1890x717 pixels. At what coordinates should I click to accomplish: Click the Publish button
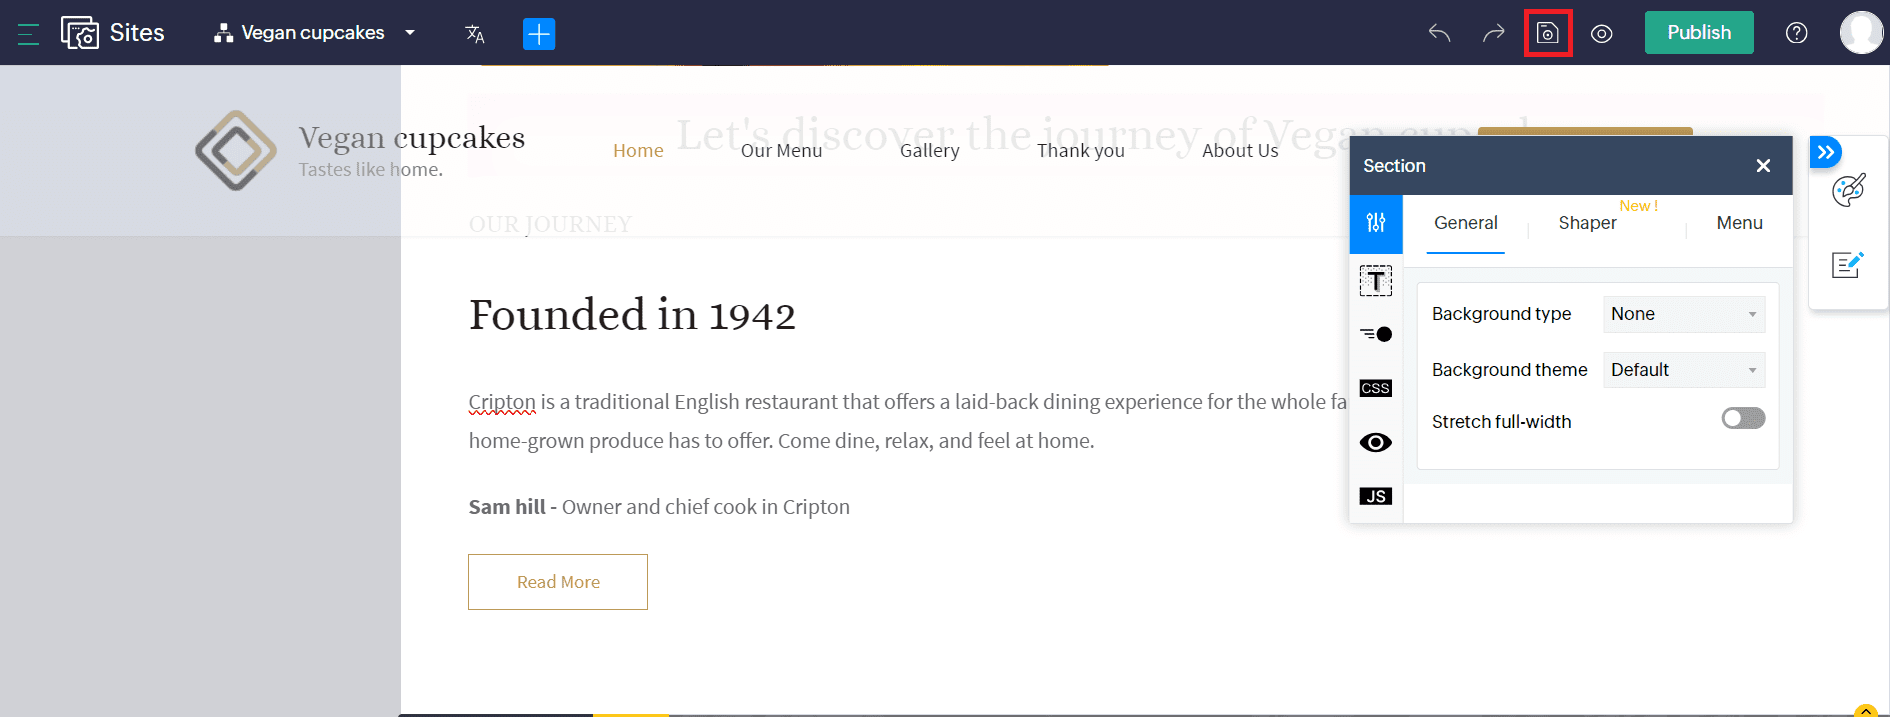point(1698,33)
